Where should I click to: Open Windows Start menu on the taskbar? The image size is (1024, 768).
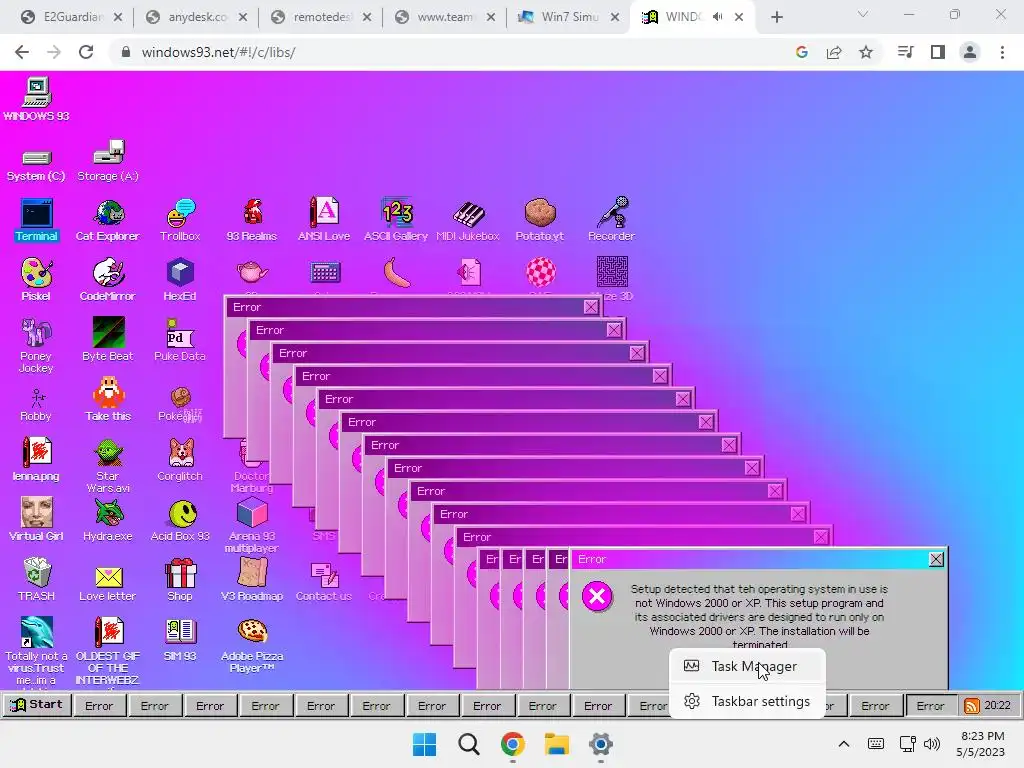424,744
